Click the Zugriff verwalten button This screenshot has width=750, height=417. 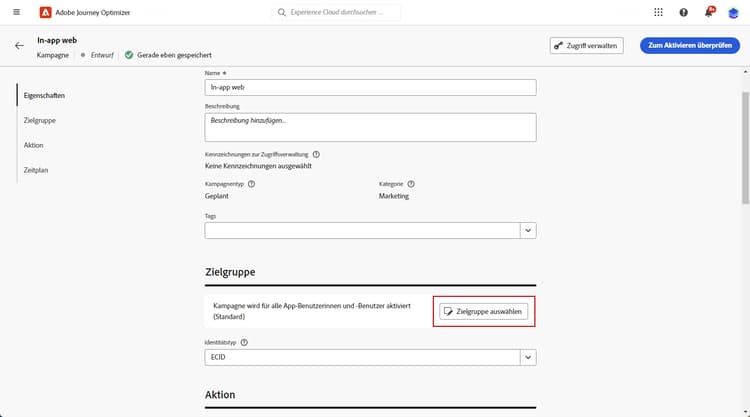point(587,45)
